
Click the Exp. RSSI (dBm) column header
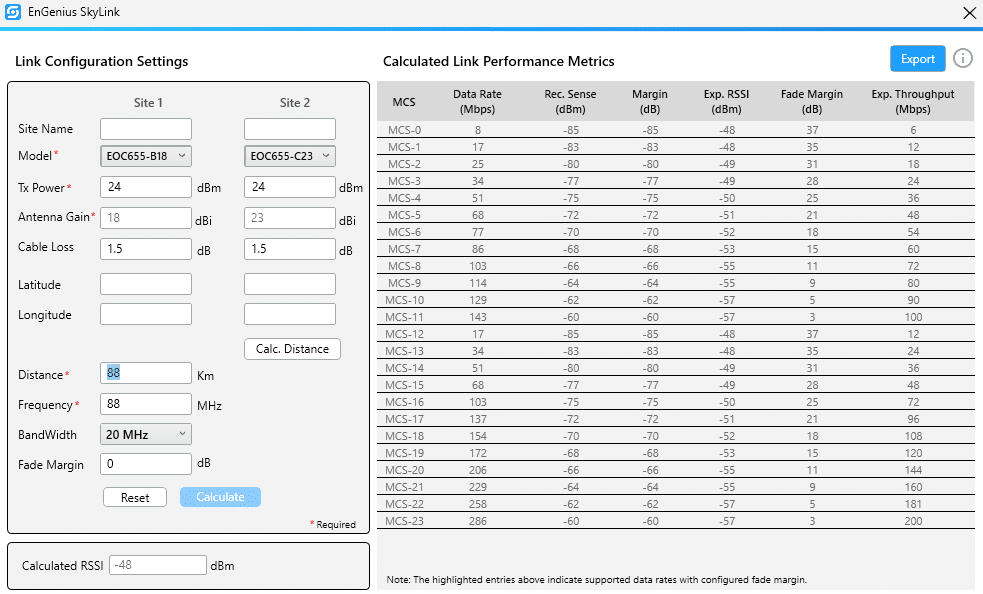pos(726,102)
